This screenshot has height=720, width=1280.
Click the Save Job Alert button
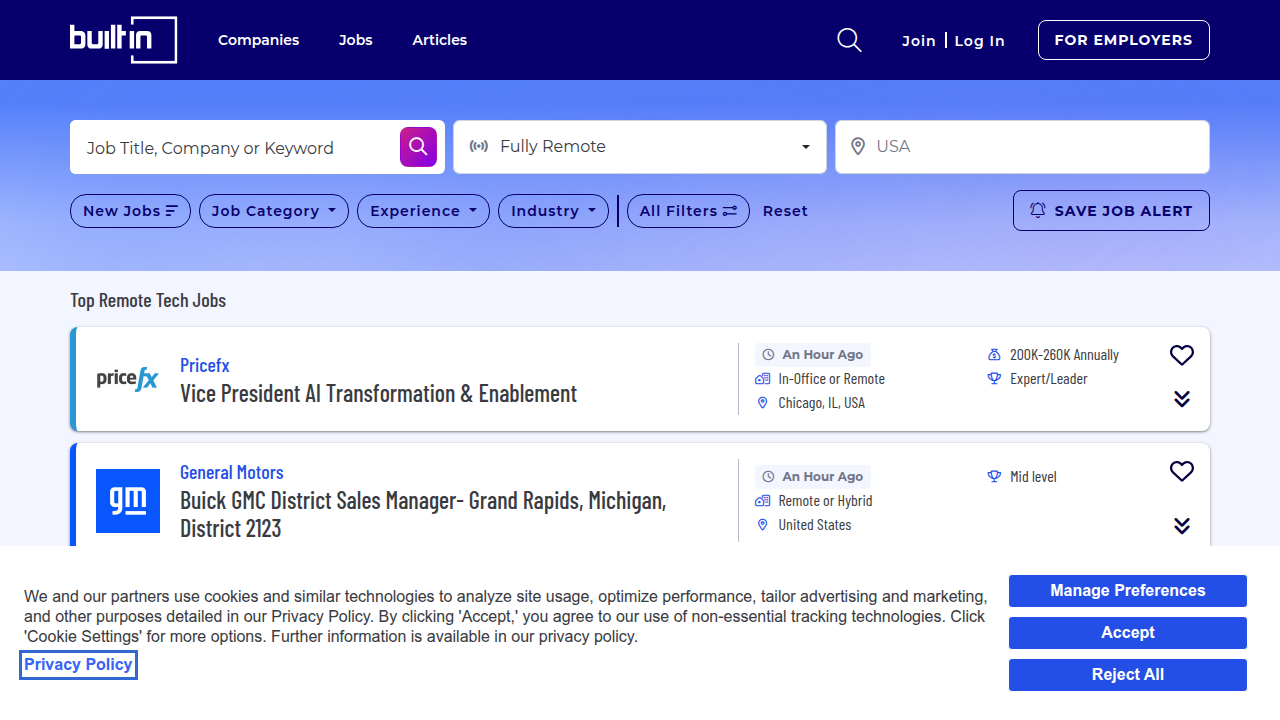[x=1111, y=211]
